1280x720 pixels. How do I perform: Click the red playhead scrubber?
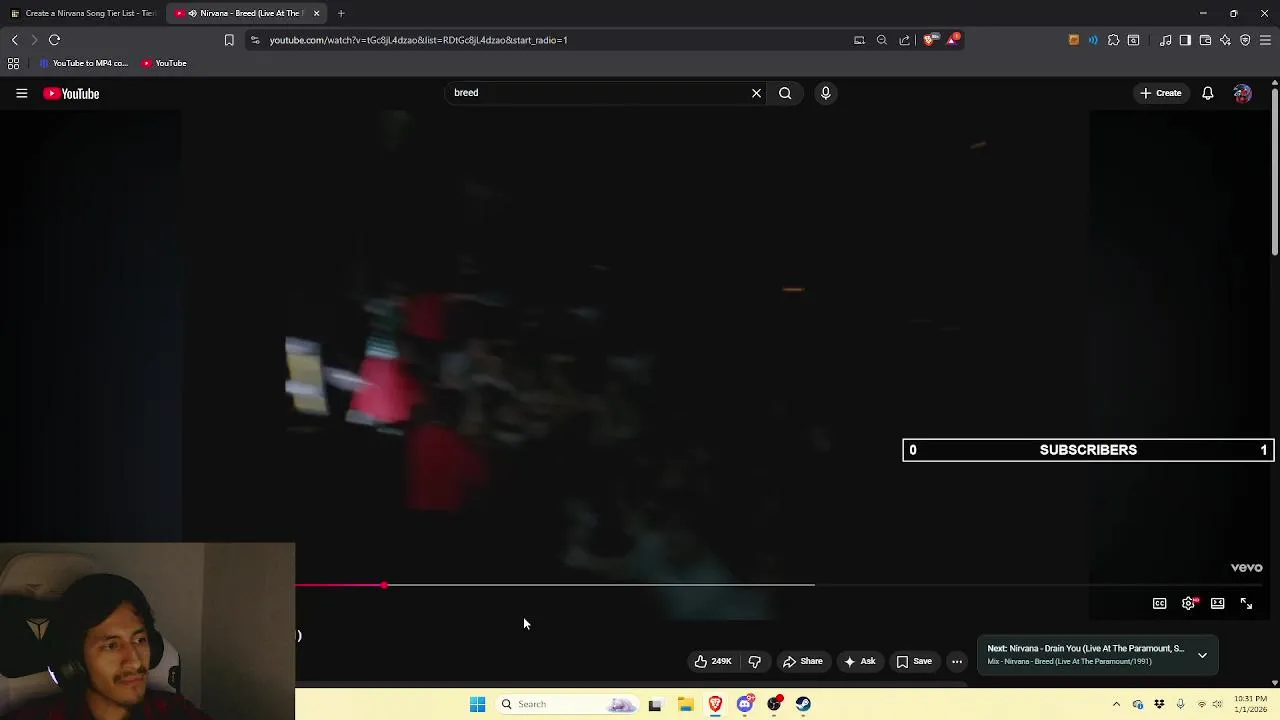point(384,585)
